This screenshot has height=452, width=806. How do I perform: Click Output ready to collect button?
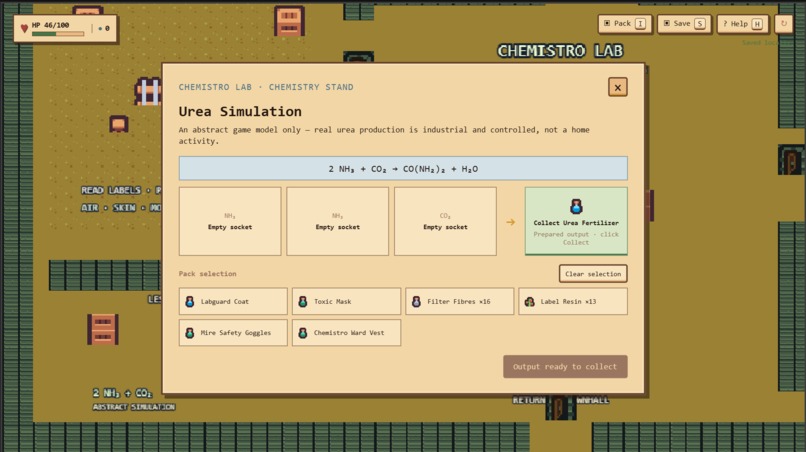(565, 367)
